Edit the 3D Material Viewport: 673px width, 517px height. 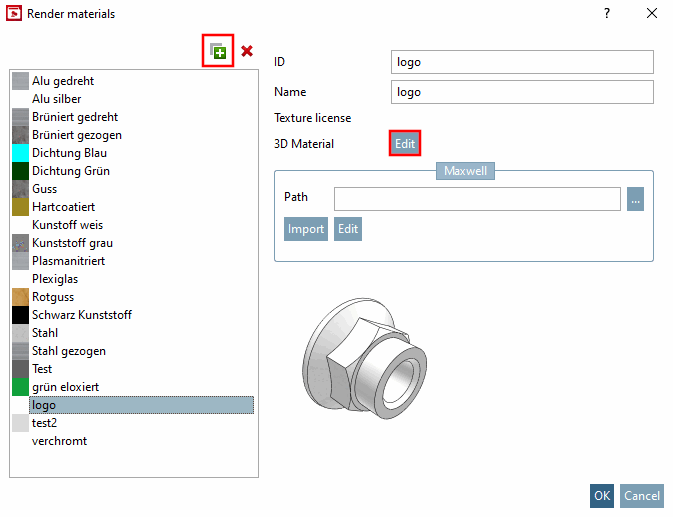pos(405,143)
